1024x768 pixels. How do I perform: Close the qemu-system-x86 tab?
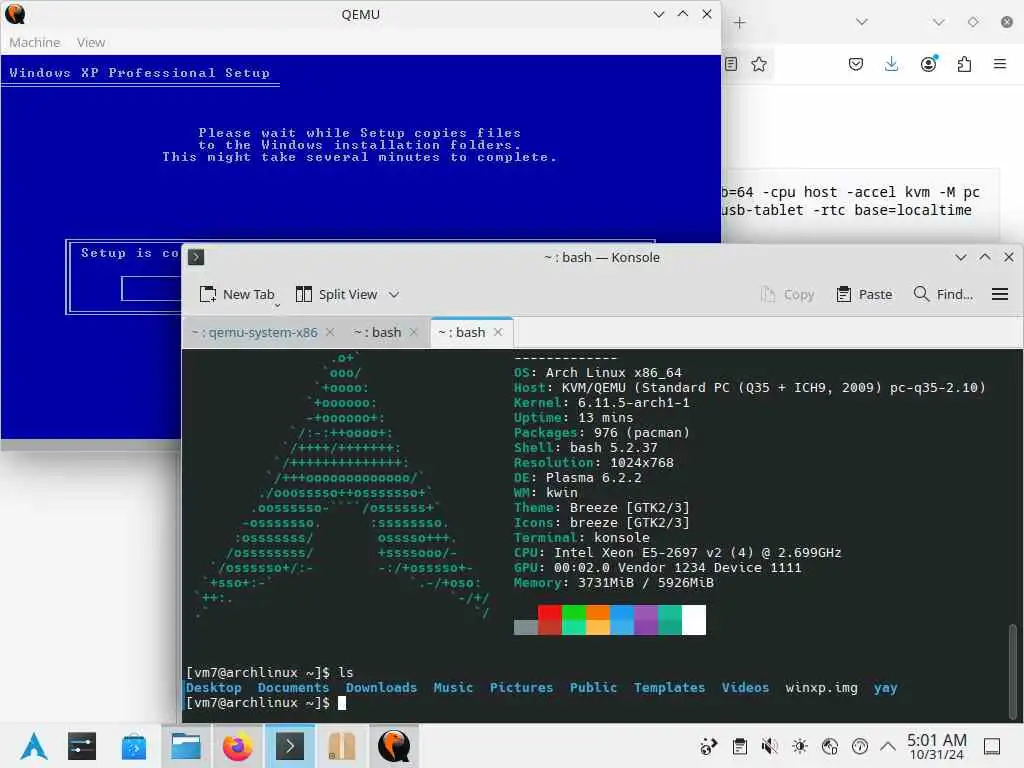tap(330, 332)
